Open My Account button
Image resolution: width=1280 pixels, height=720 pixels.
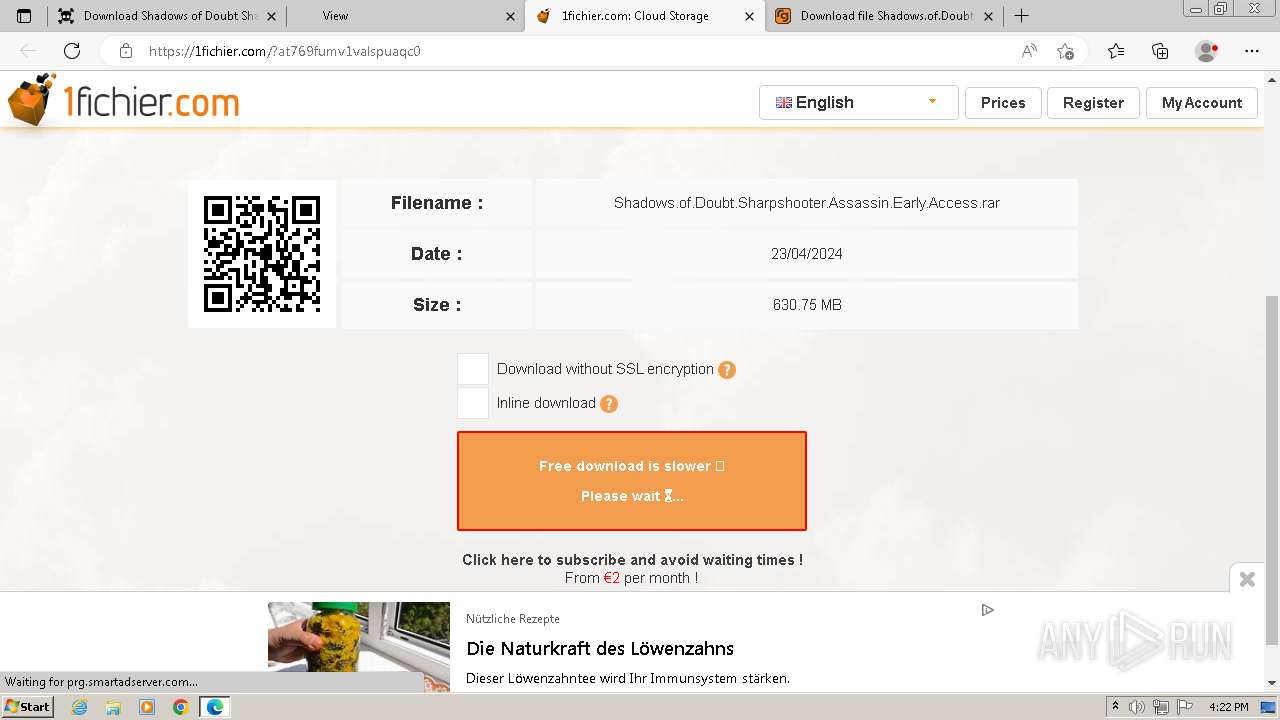pos(1201,102)
